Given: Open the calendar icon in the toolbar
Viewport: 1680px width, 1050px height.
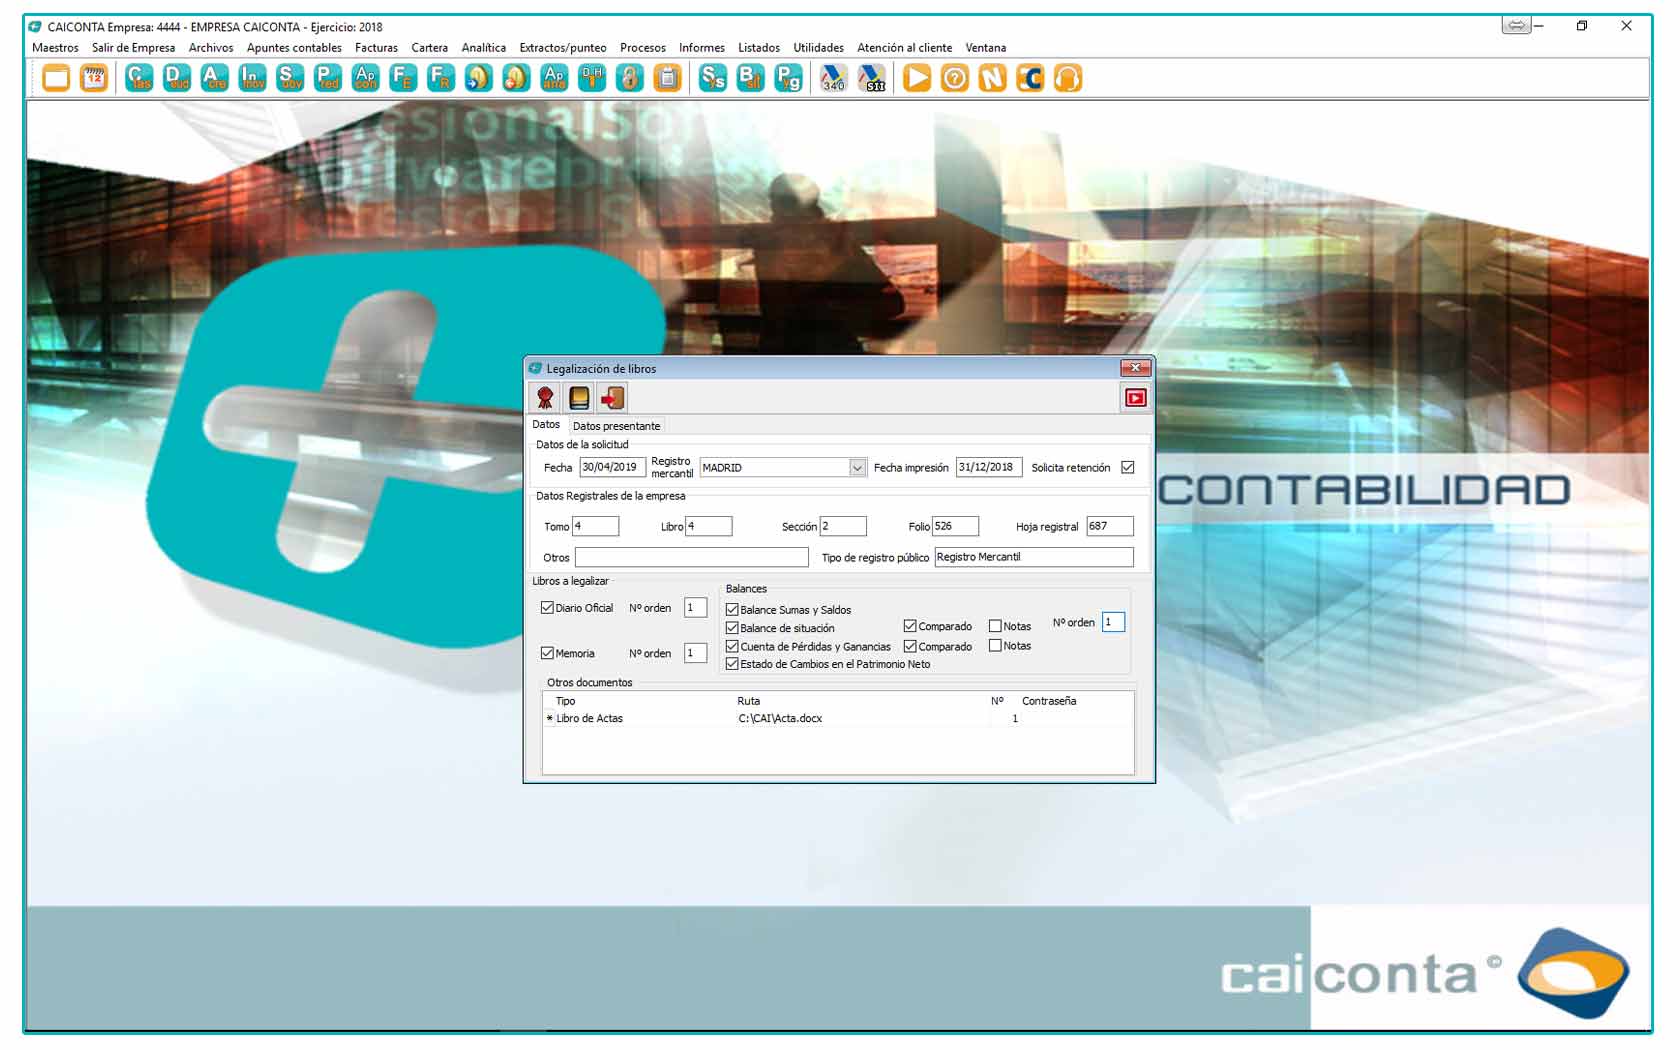Looking at the screenshot, I should pyautogui.click(x=94, y=78).
